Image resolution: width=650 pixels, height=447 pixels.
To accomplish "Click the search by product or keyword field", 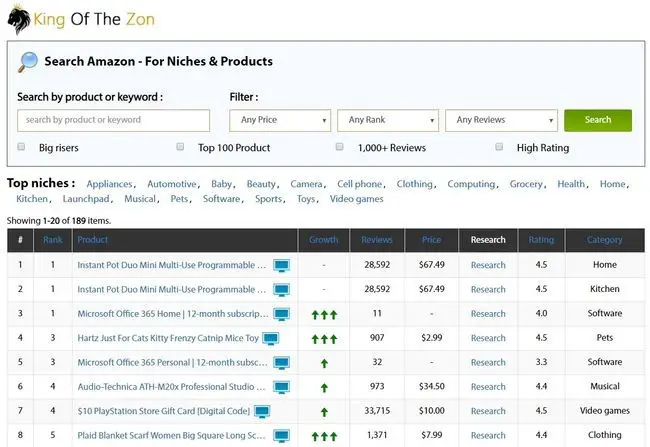I will point(114,120).
